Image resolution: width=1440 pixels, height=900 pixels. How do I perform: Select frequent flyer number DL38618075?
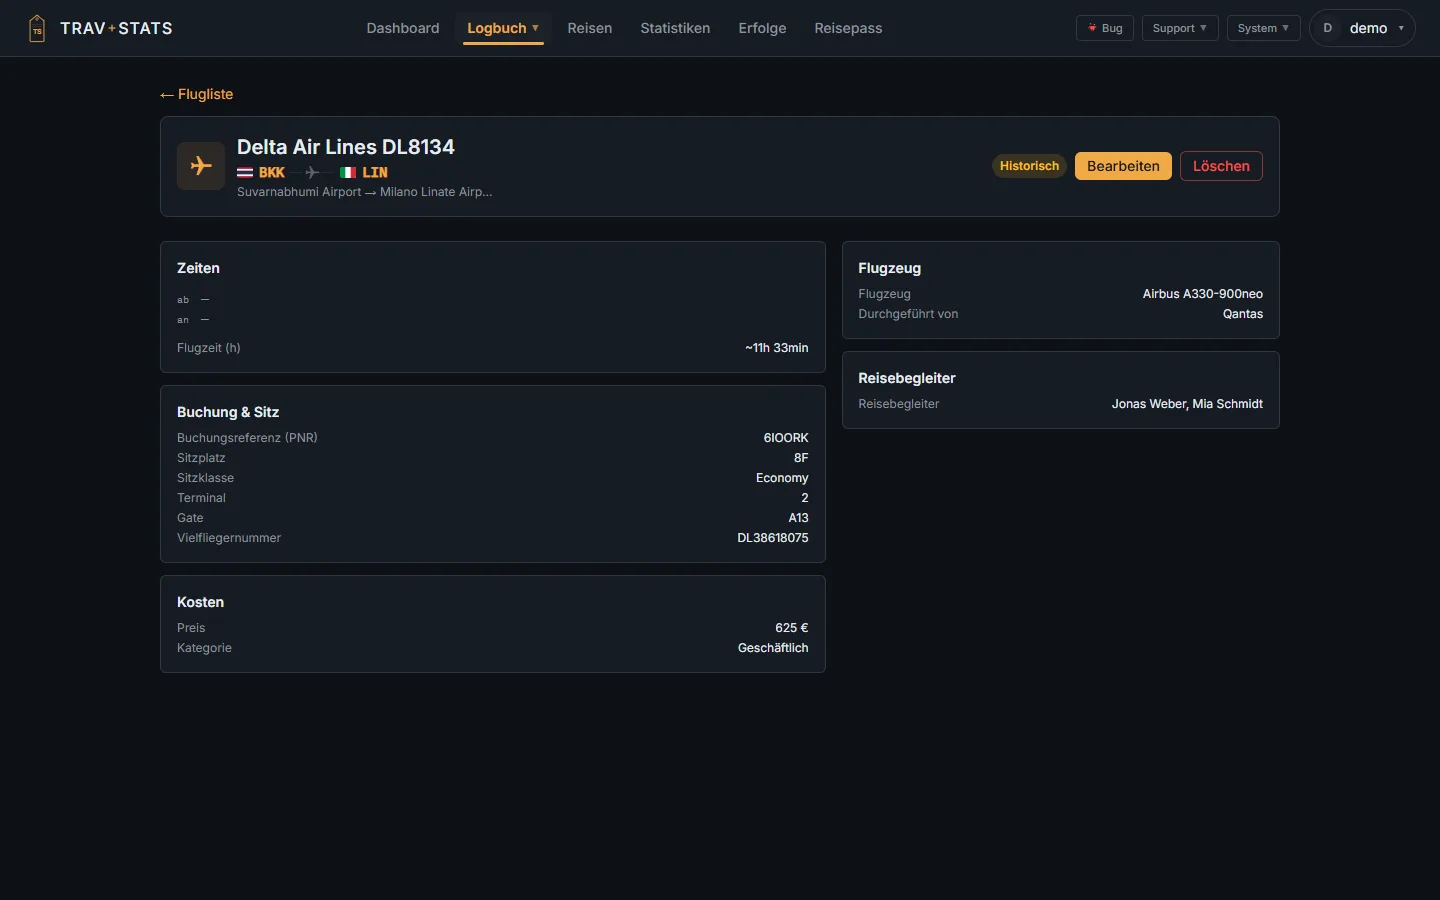click(773, 538)
